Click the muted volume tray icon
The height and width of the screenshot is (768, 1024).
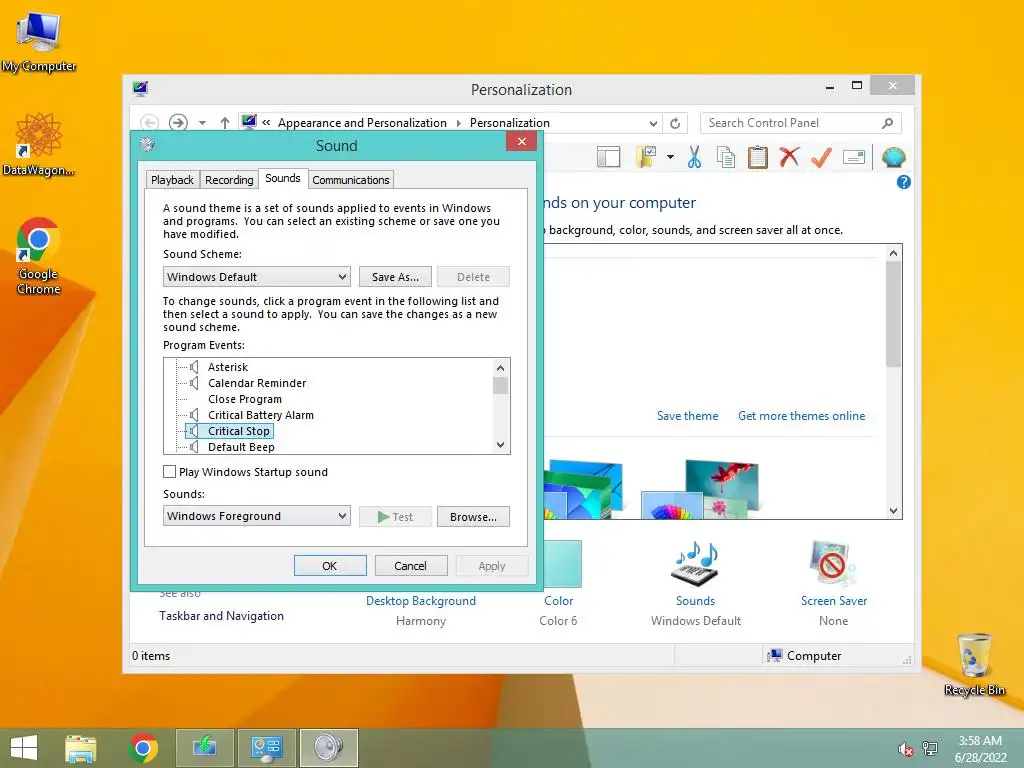(x=906, y=749)
